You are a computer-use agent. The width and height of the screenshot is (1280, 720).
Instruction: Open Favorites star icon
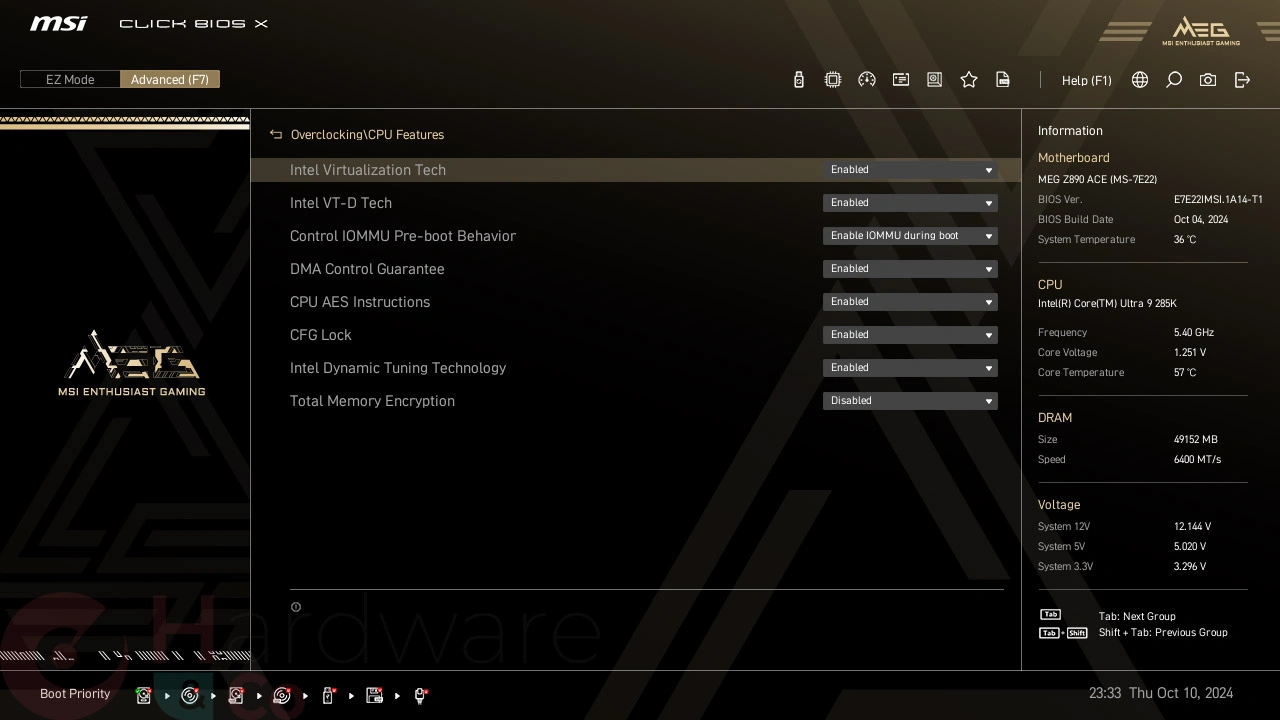969,80
